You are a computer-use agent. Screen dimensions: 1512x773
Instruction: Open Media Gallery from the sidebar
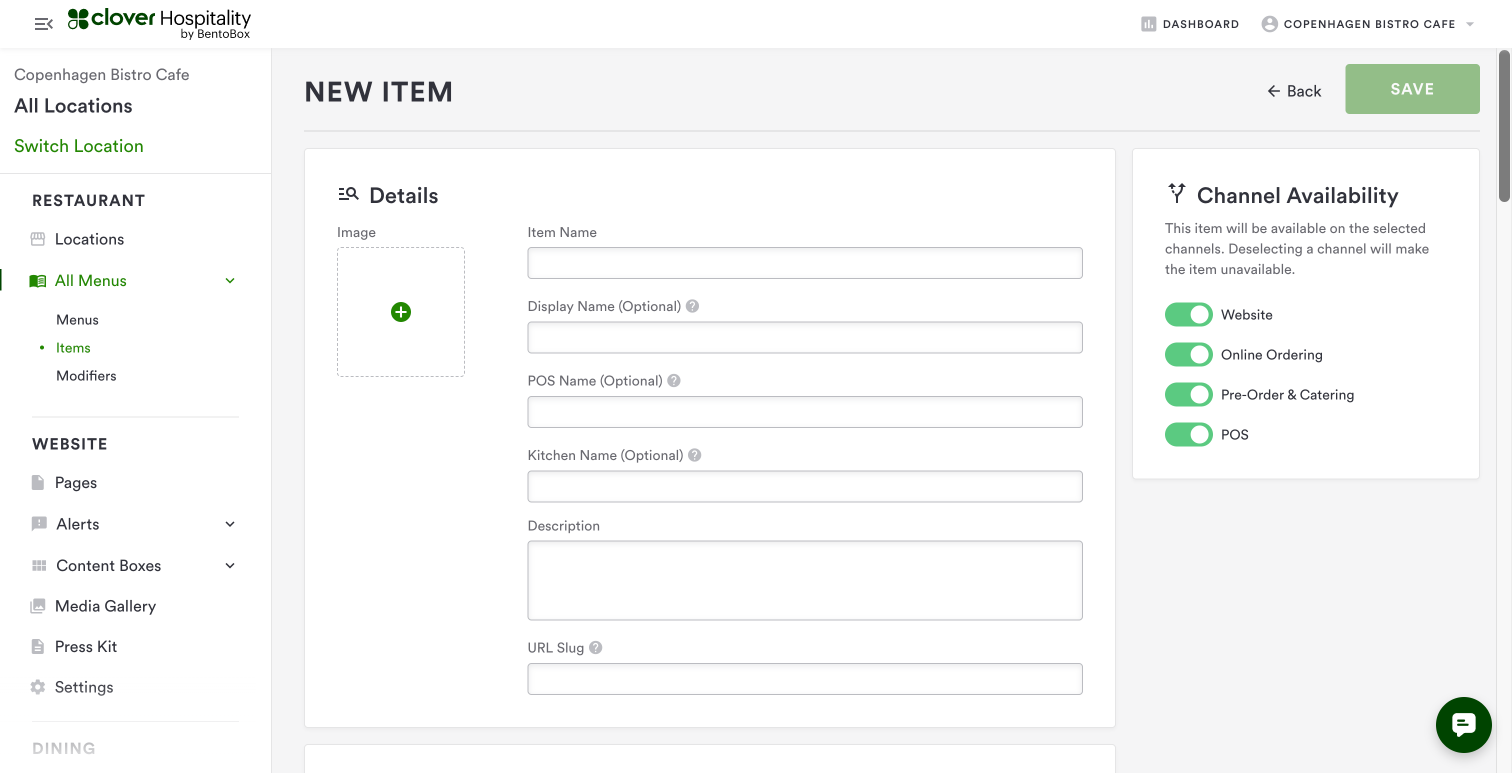tap(105, 606)
